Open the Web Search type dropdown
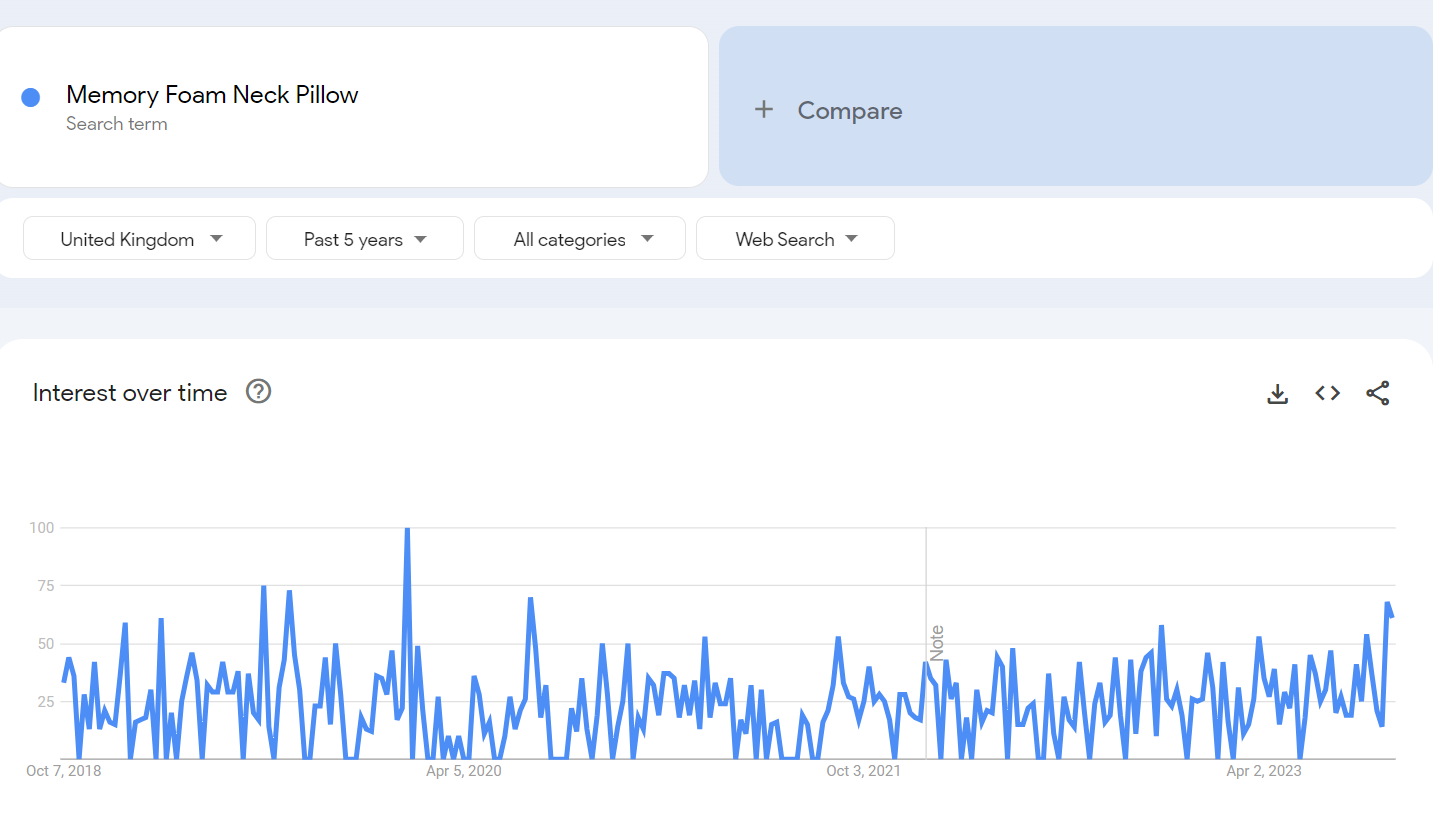Screen dimensions: 1433x819 tap(795, 239)
